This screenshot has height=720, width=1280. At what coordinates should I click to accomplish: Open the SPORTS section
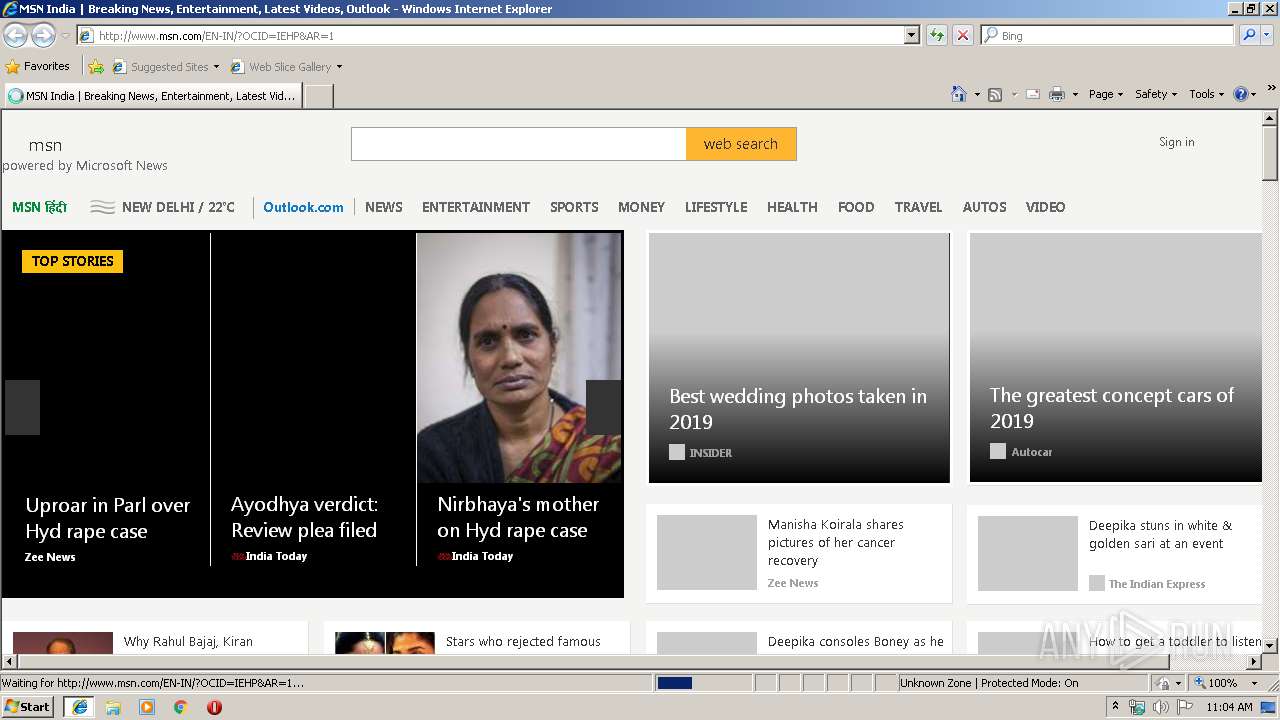click(x=574, y=207)
